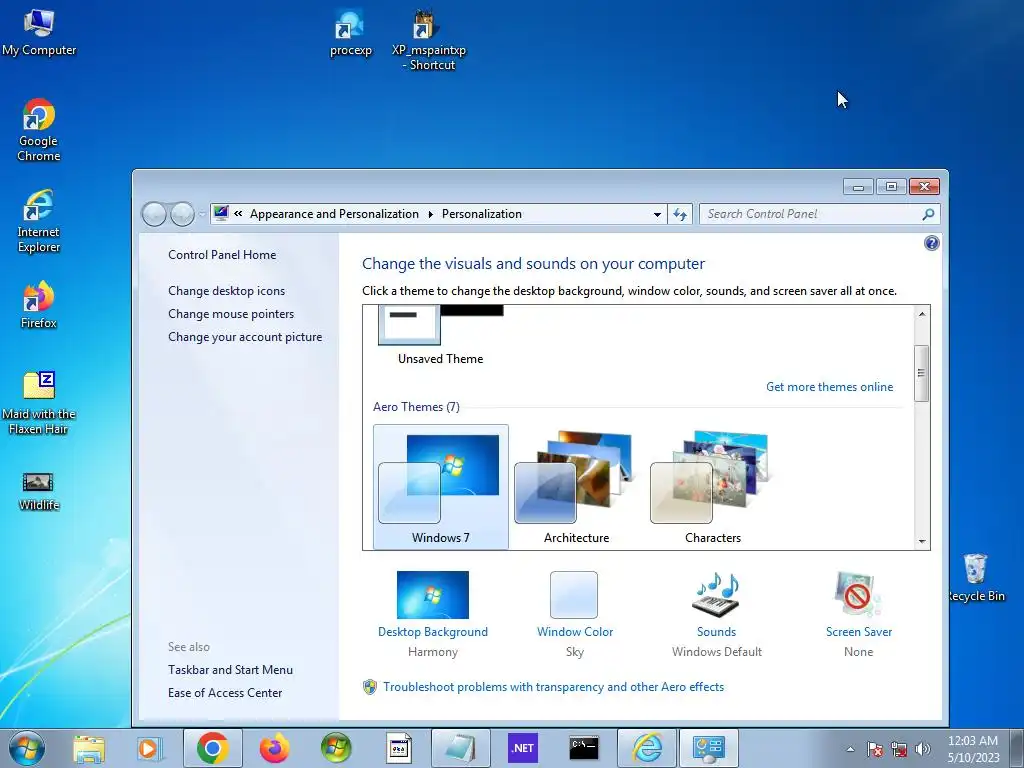Viewport: 1024px width, 768px height.
Task: Open Screen Saver settings icon
Action: (x=858, y=595)
